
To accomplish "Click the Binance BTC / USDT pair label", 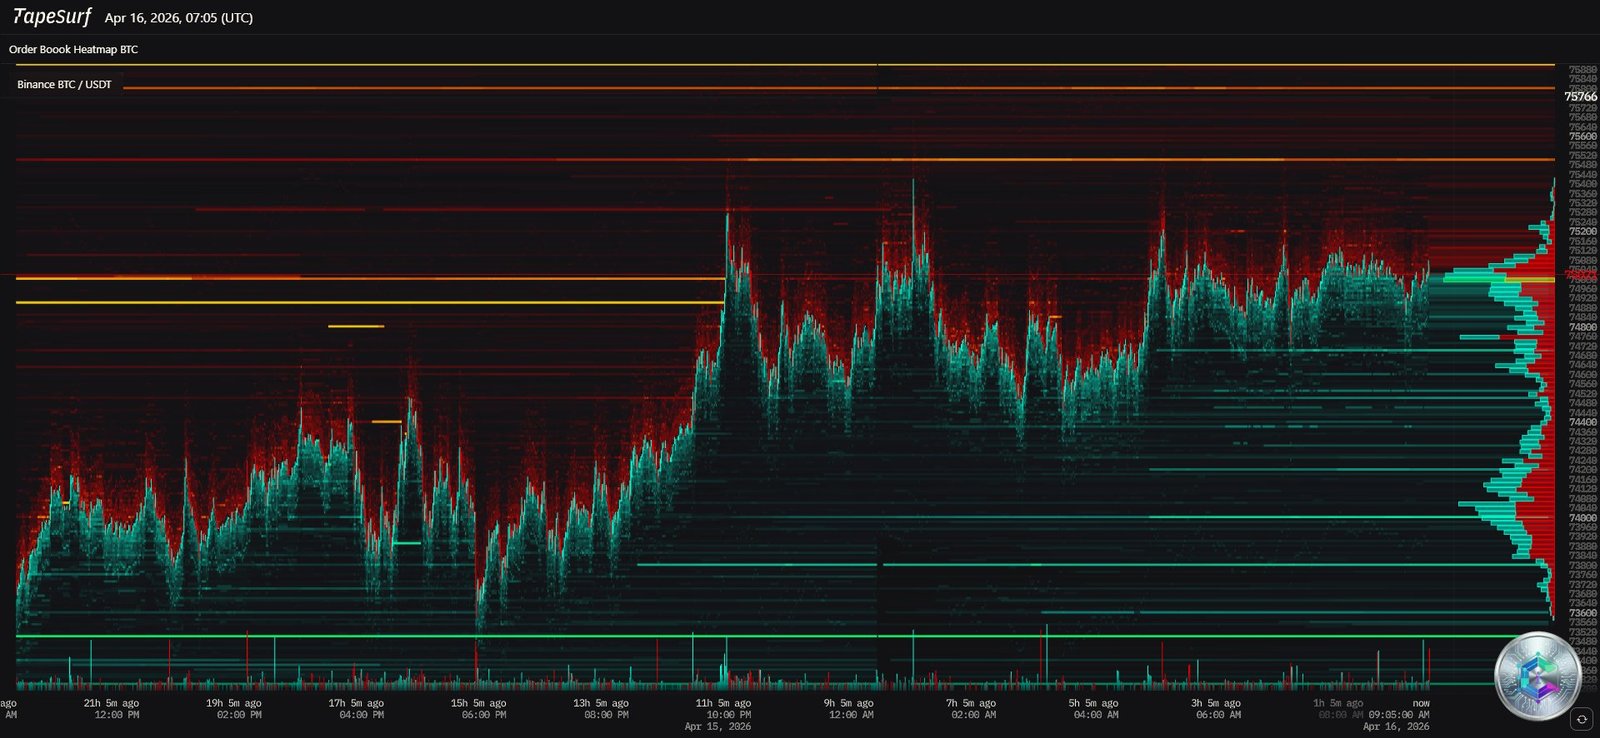I will pos(64,85).
